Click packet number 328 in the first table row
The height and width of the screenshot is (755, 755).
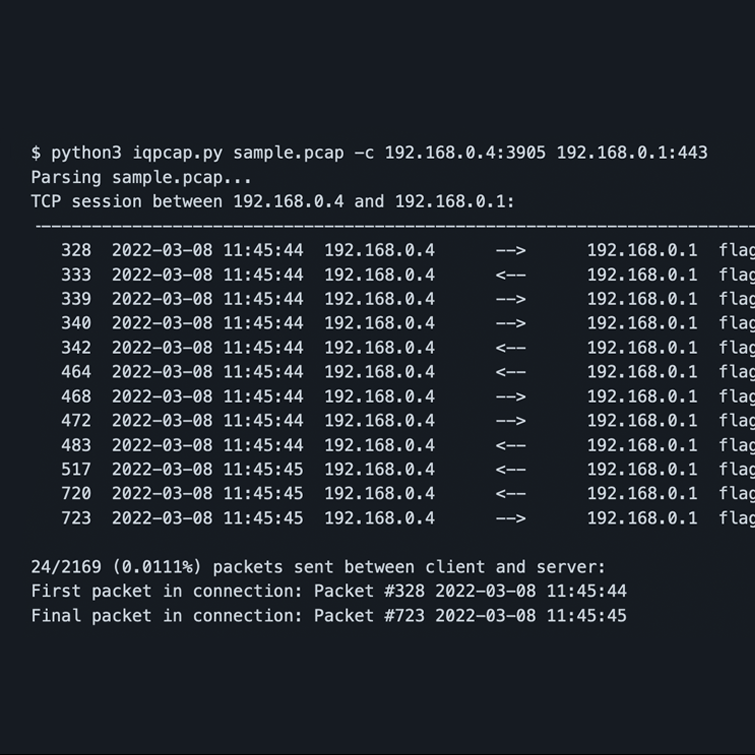[76, 250]
